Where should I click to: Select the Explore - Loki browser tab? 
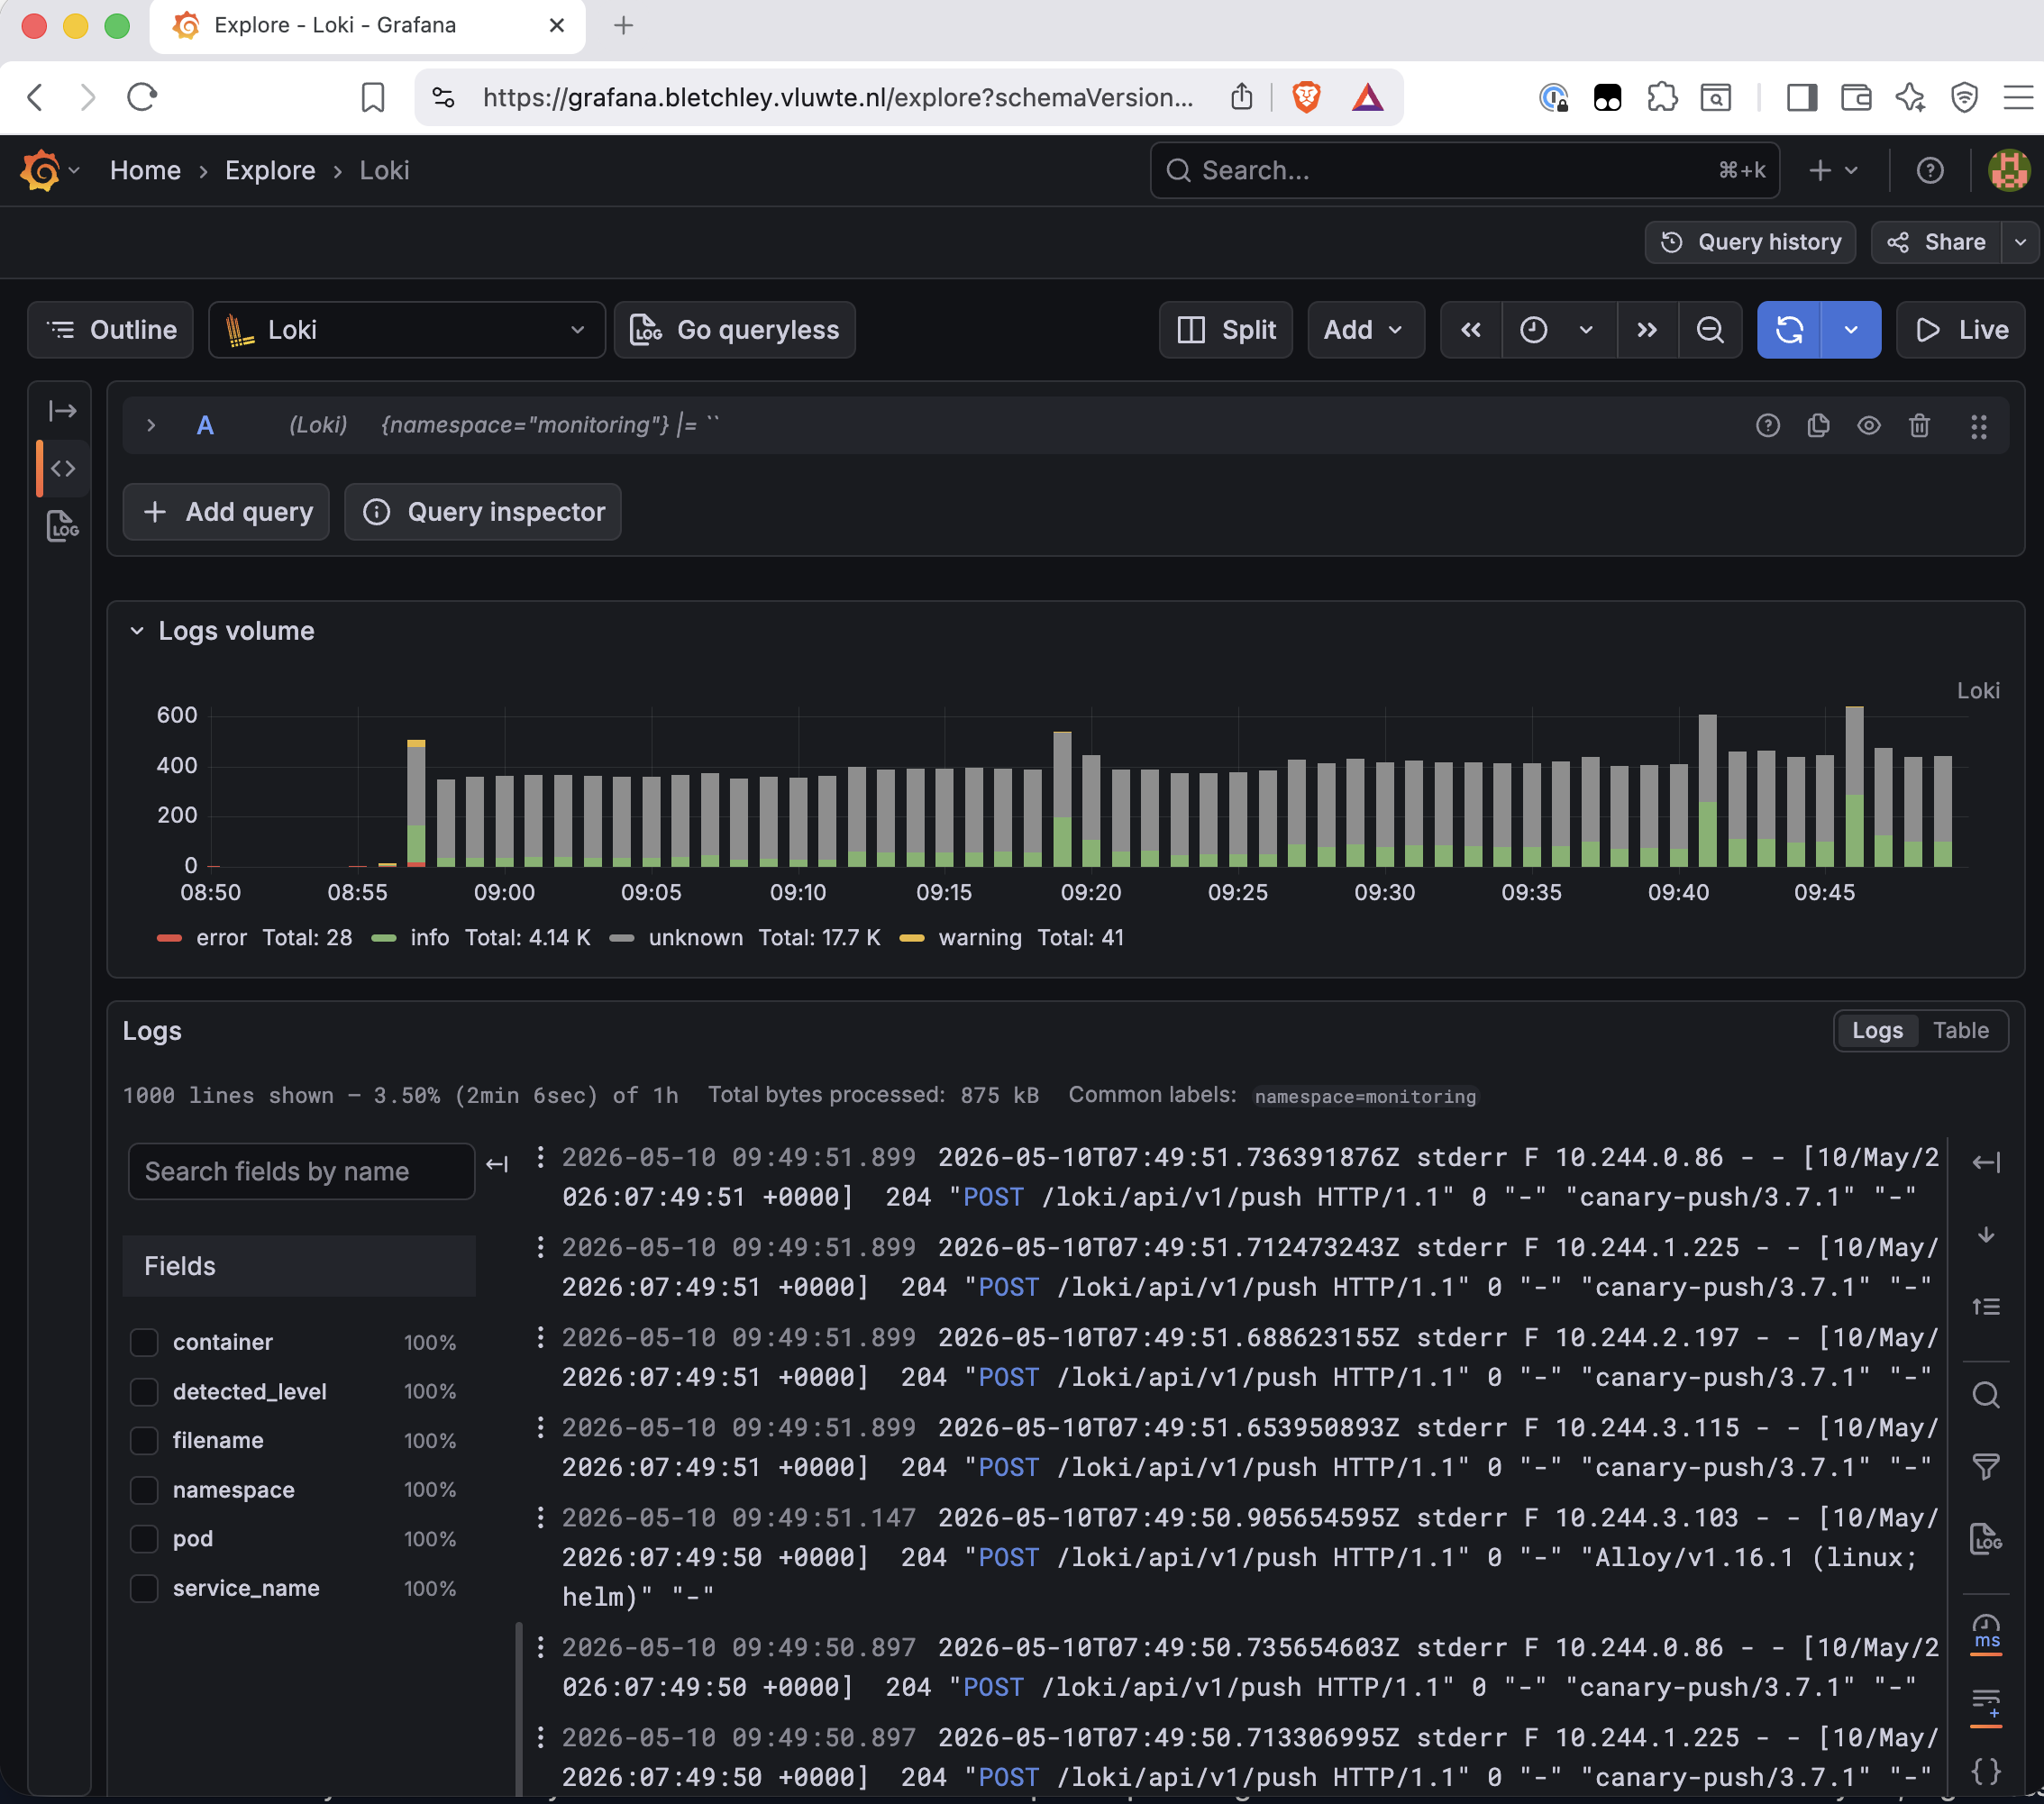point(368,26)
